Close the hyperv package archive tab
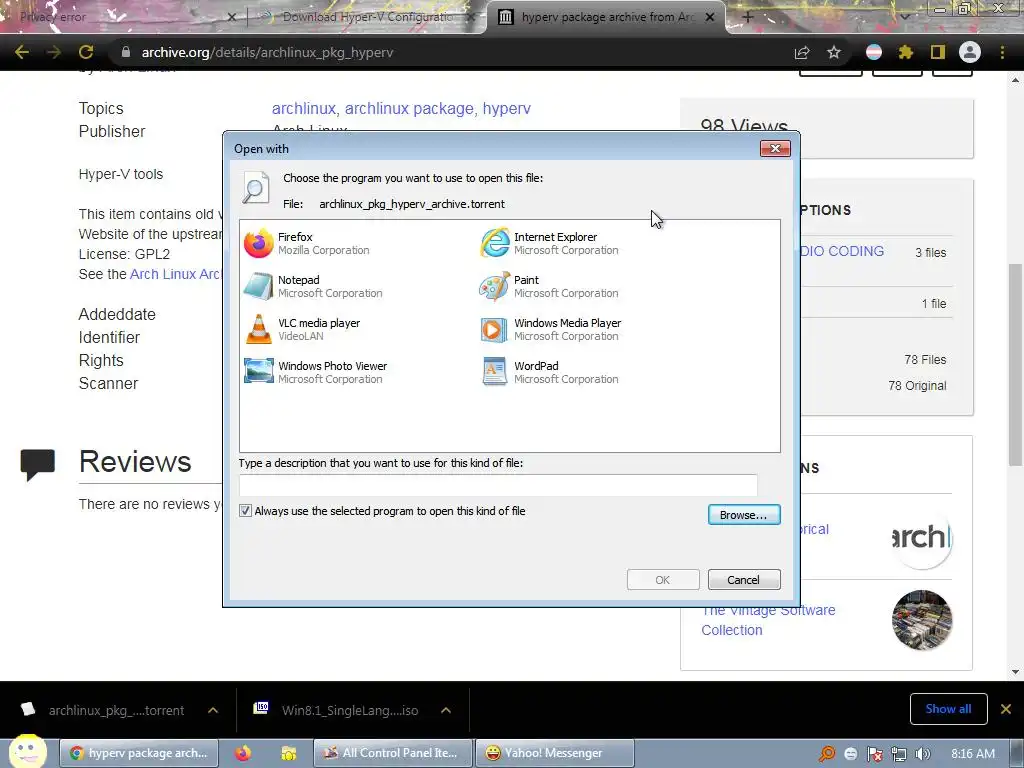The height and width of the screenshot is (768, 1024). [x=710, y=18]
